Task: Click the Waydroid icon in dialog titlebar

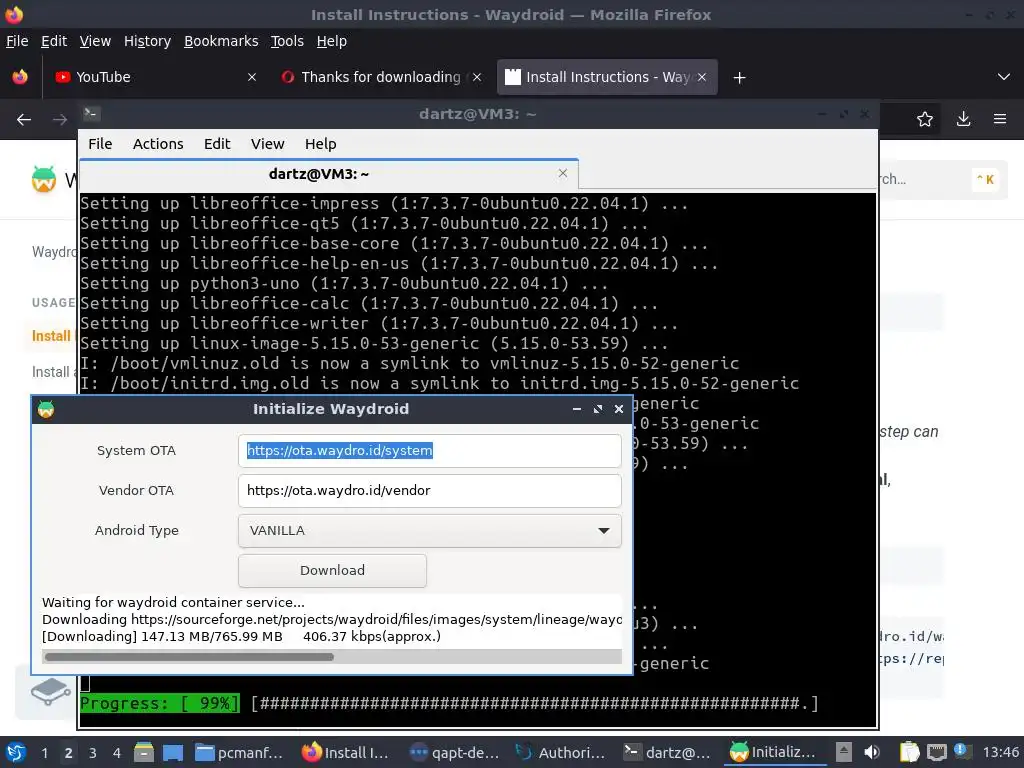Action: pos(46,409)
